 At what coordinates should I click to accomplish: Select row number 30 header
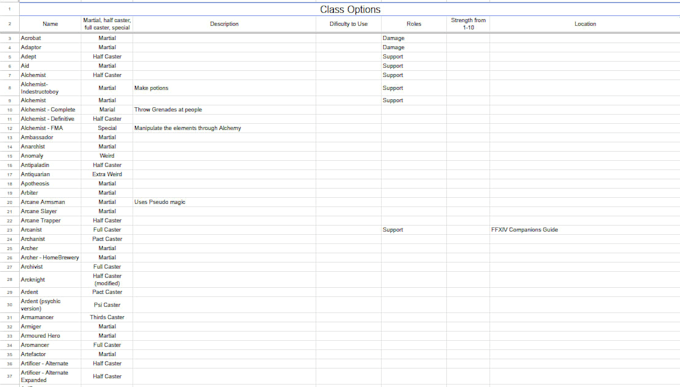[10, 305]
